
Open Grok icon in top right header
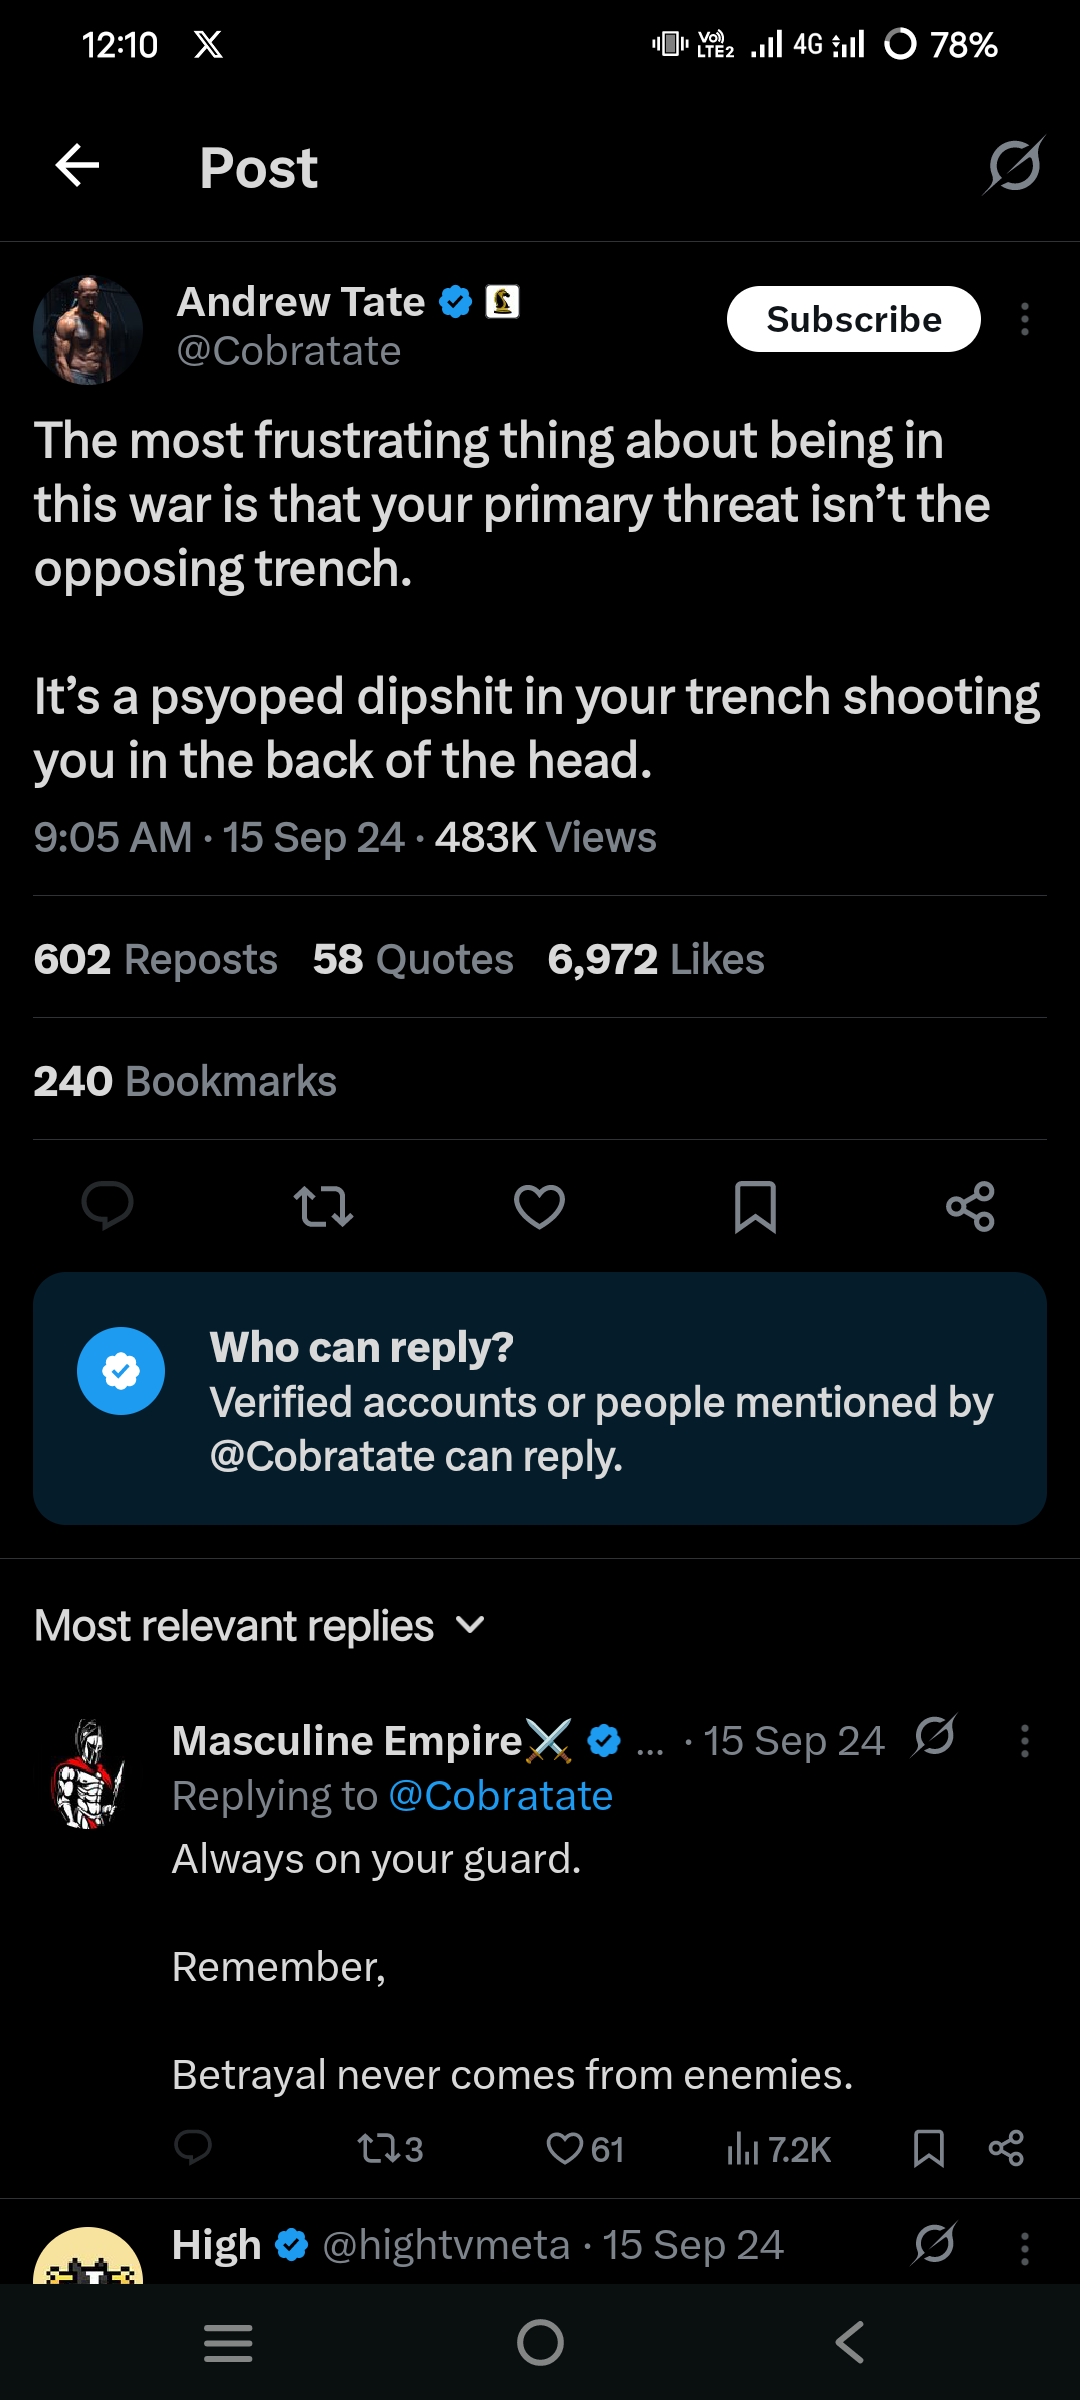pos(1013,166)
